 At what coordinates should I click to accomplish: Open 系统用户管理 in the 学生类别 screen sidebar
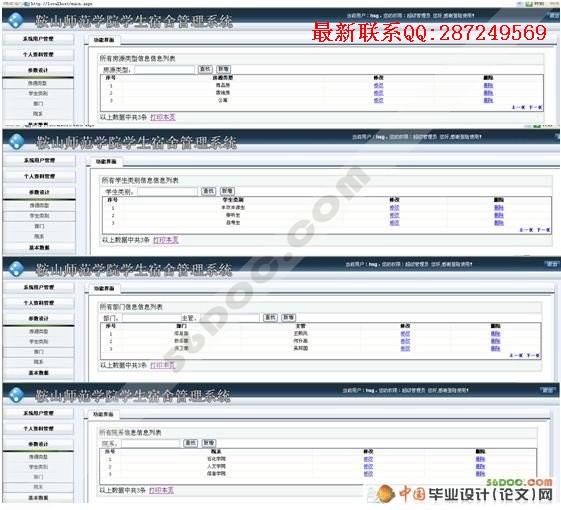click(39, 160)
